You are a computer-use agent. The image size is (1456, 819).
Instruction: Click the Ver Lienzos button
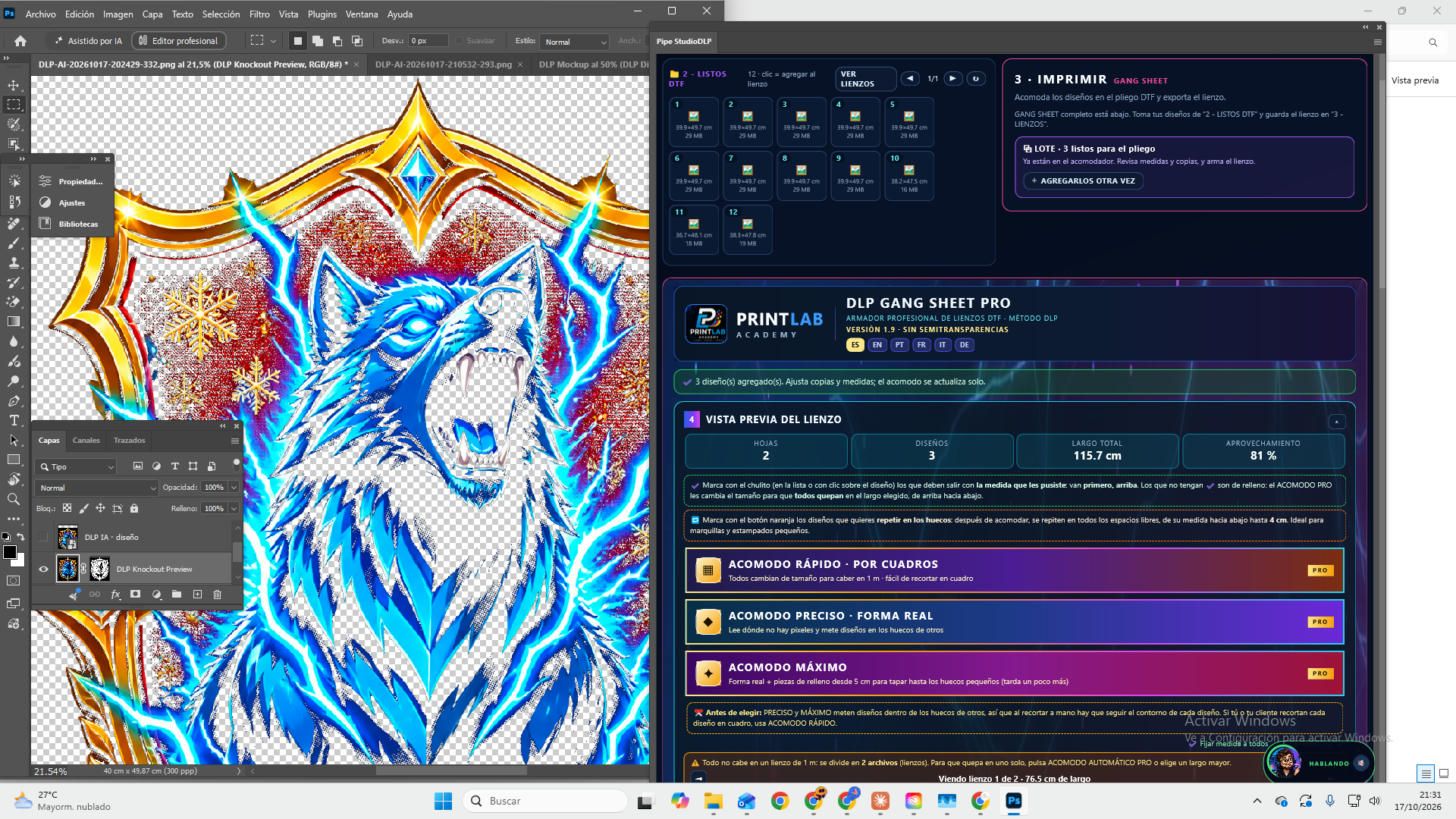[x=865, y=79]
